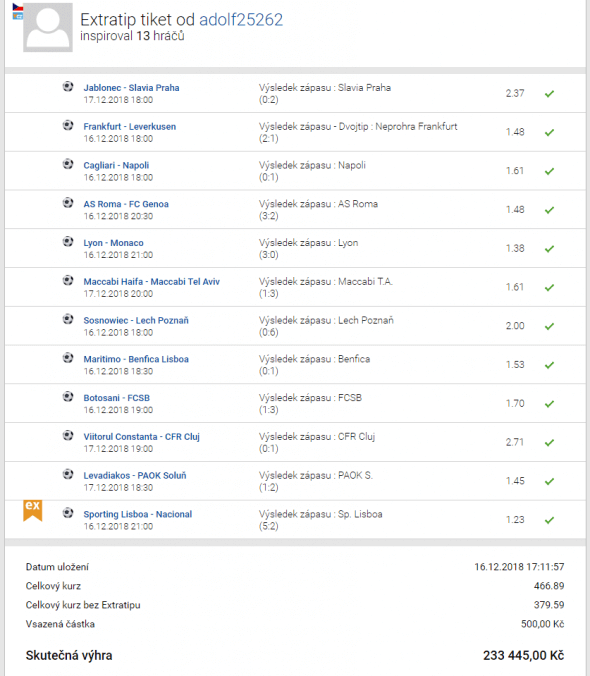Open Sporting Lisboa - Nacional match
Image resolution: width=590 pixels, height=676 pixels.
[x=138, y=514]
